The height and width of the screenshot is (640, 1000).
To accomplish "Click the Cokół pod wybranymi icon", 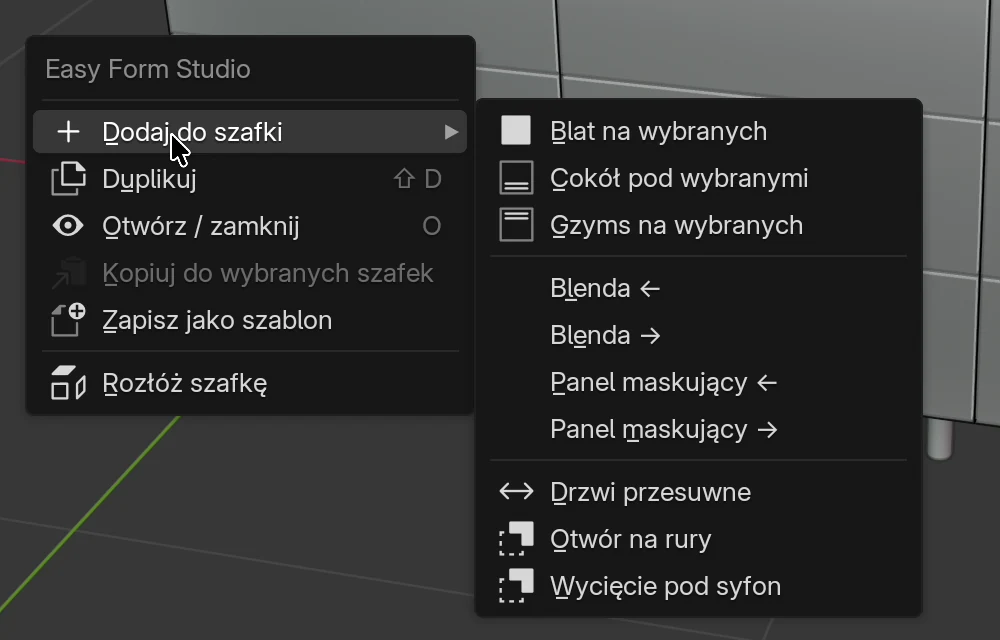I will 516,178.
